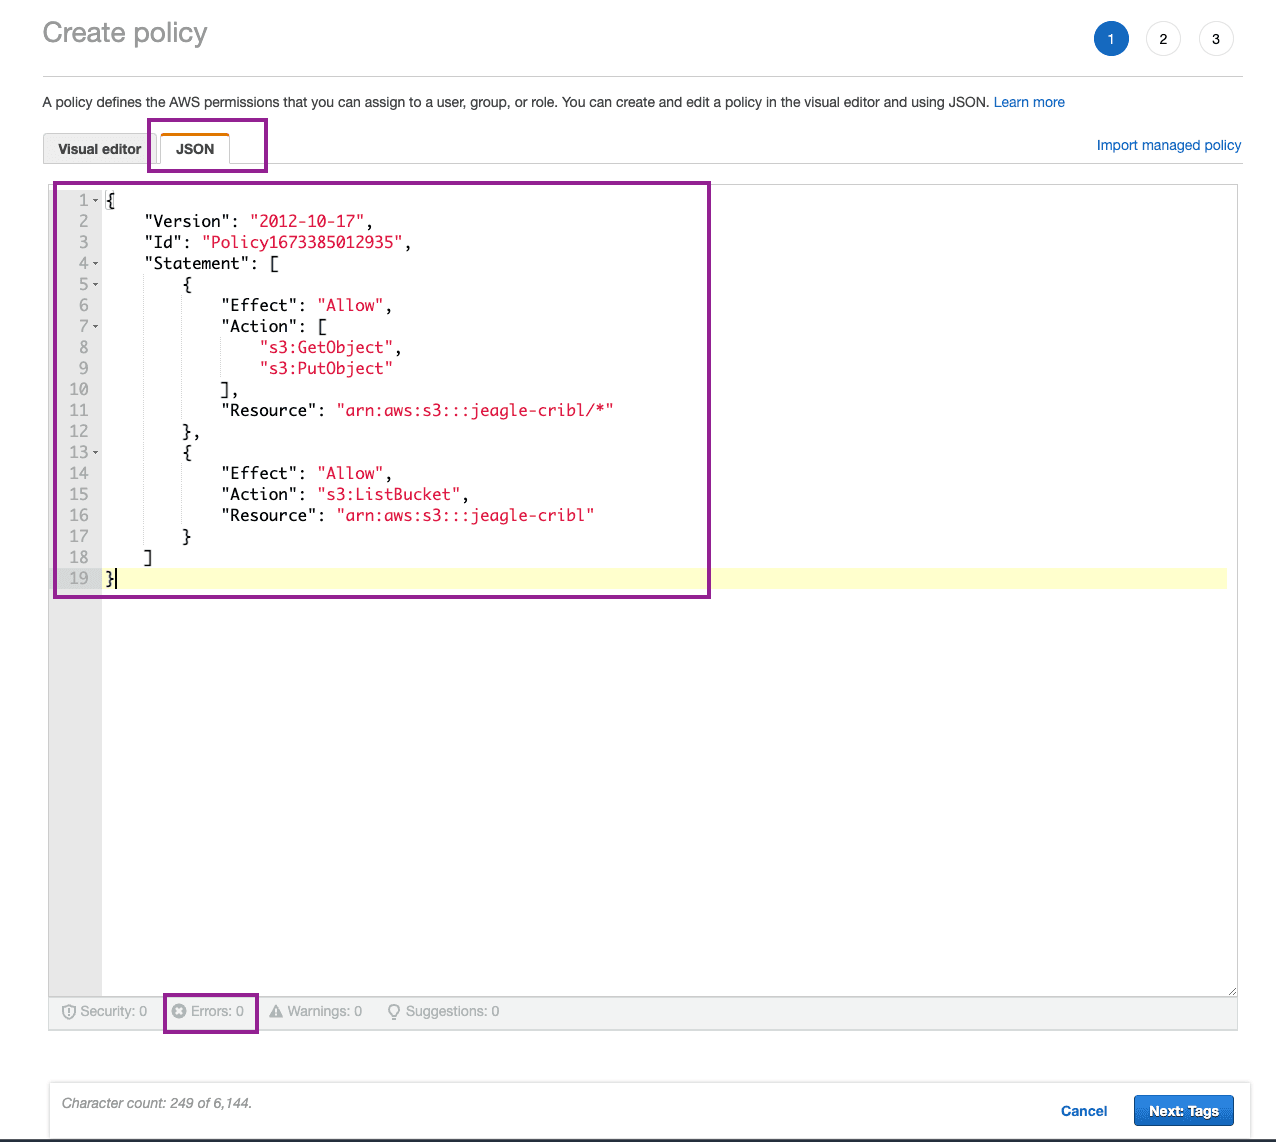This screenshot has width=1276, height=1142.
Task: Click the Security shield icon in status bar
Action: (69, 1012)
